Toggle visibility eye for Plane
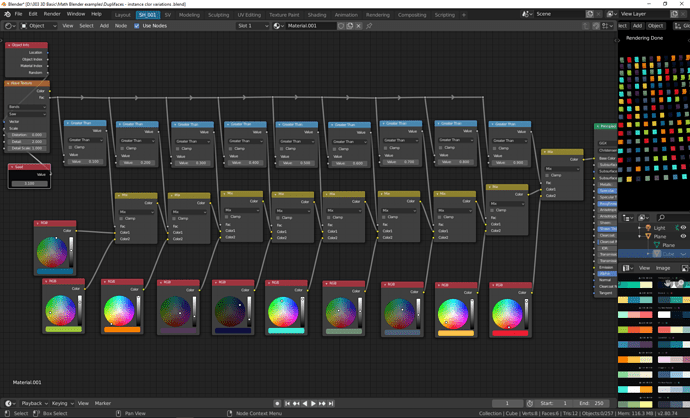 point(683,236)
